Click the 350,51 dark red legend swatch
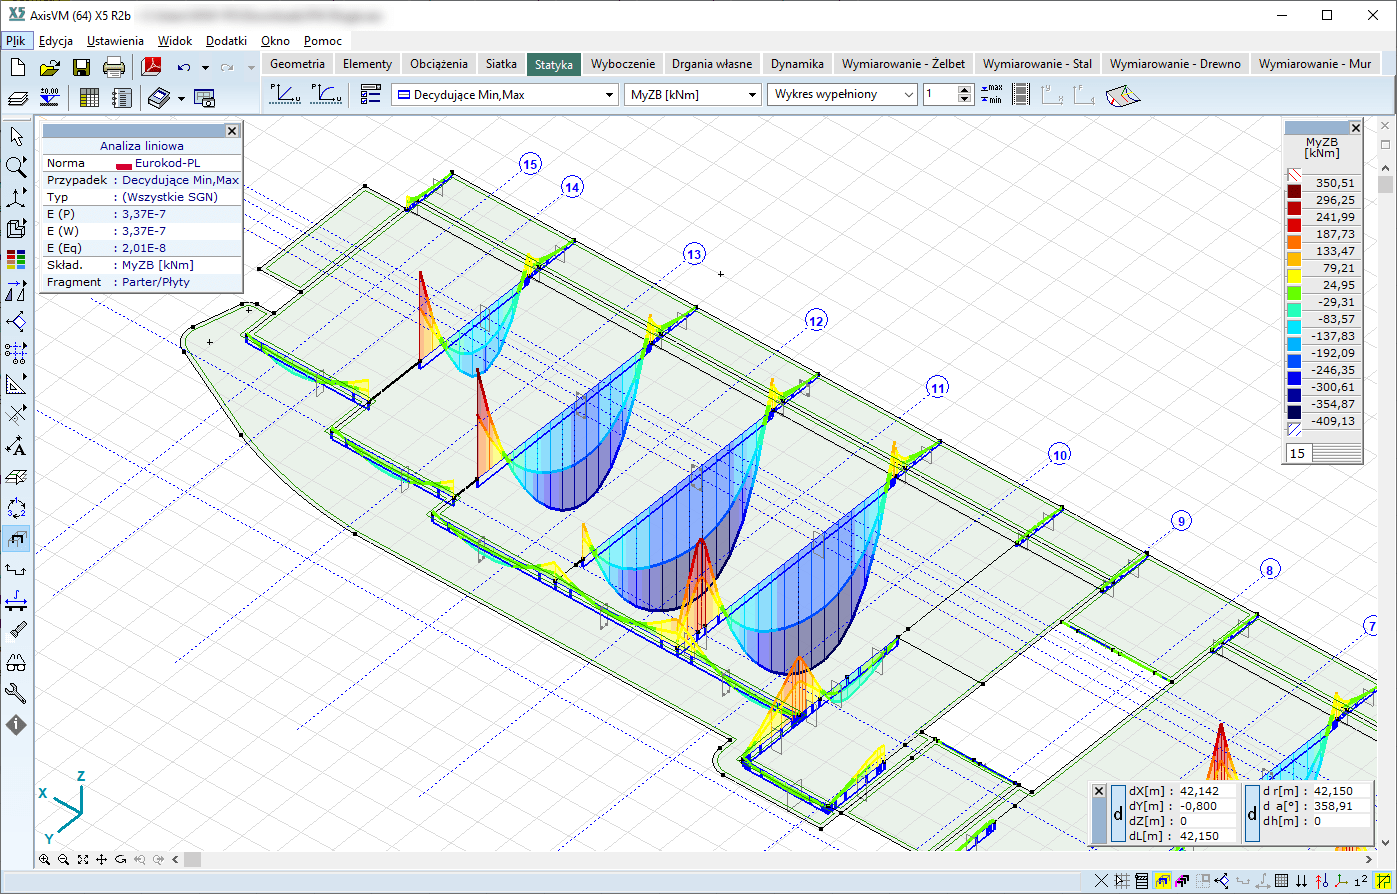Viewport: 1397px width, 894px height. (1294, 192)
